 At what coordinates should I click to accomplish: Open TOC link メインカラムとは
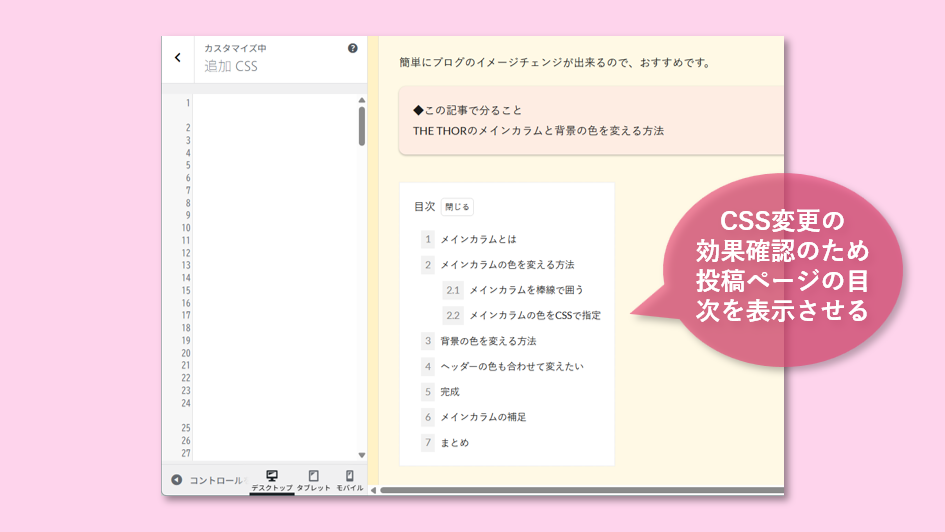tap(478, 239)
